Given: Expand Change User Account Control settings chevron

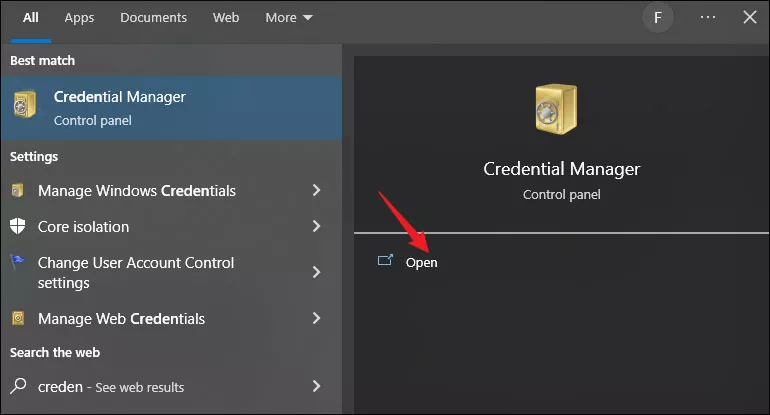Looking at the screenshot, I should pos(317,272).
